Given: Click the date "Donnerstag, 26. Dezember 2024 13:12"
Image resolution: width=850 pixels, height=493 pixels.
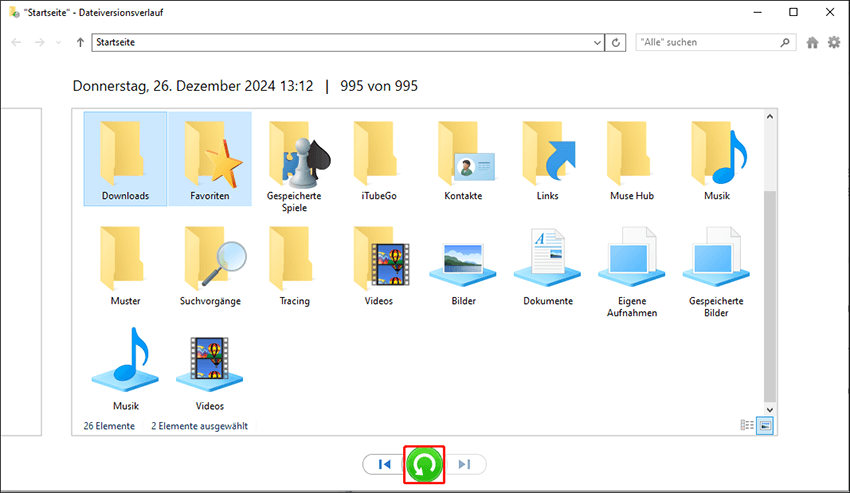Looking at the screenshot, I should coord(193,86).
